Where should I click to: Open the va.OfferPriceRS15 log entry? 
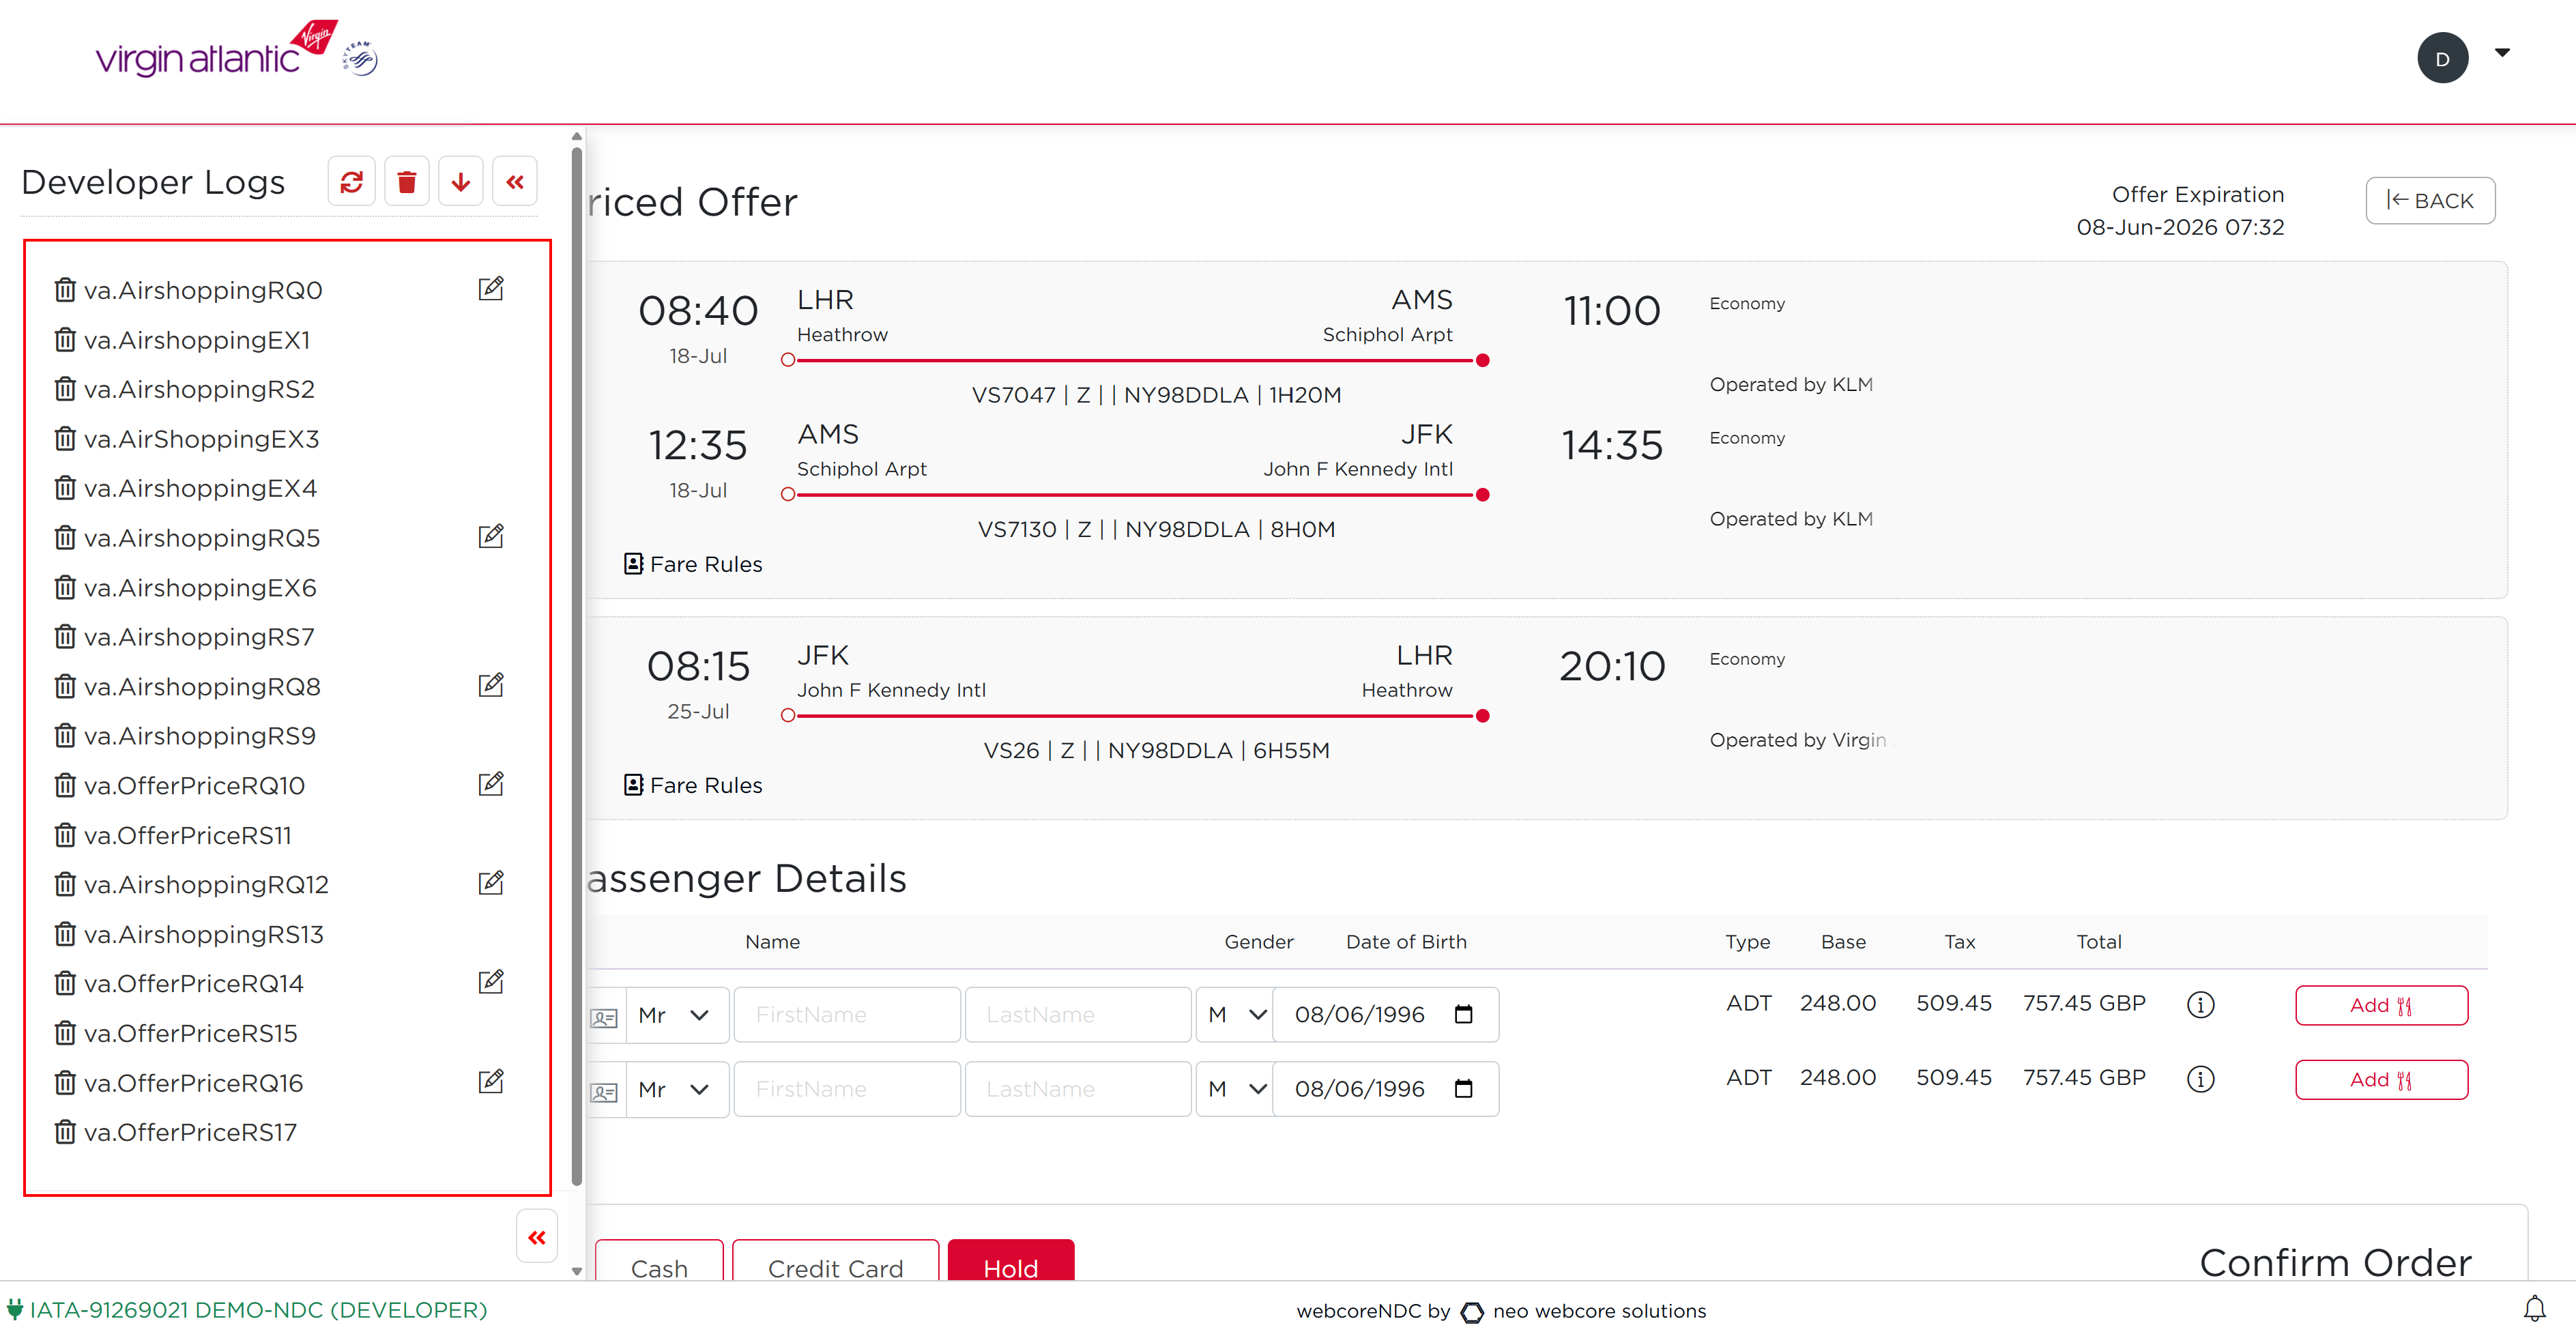(191, 1033)
